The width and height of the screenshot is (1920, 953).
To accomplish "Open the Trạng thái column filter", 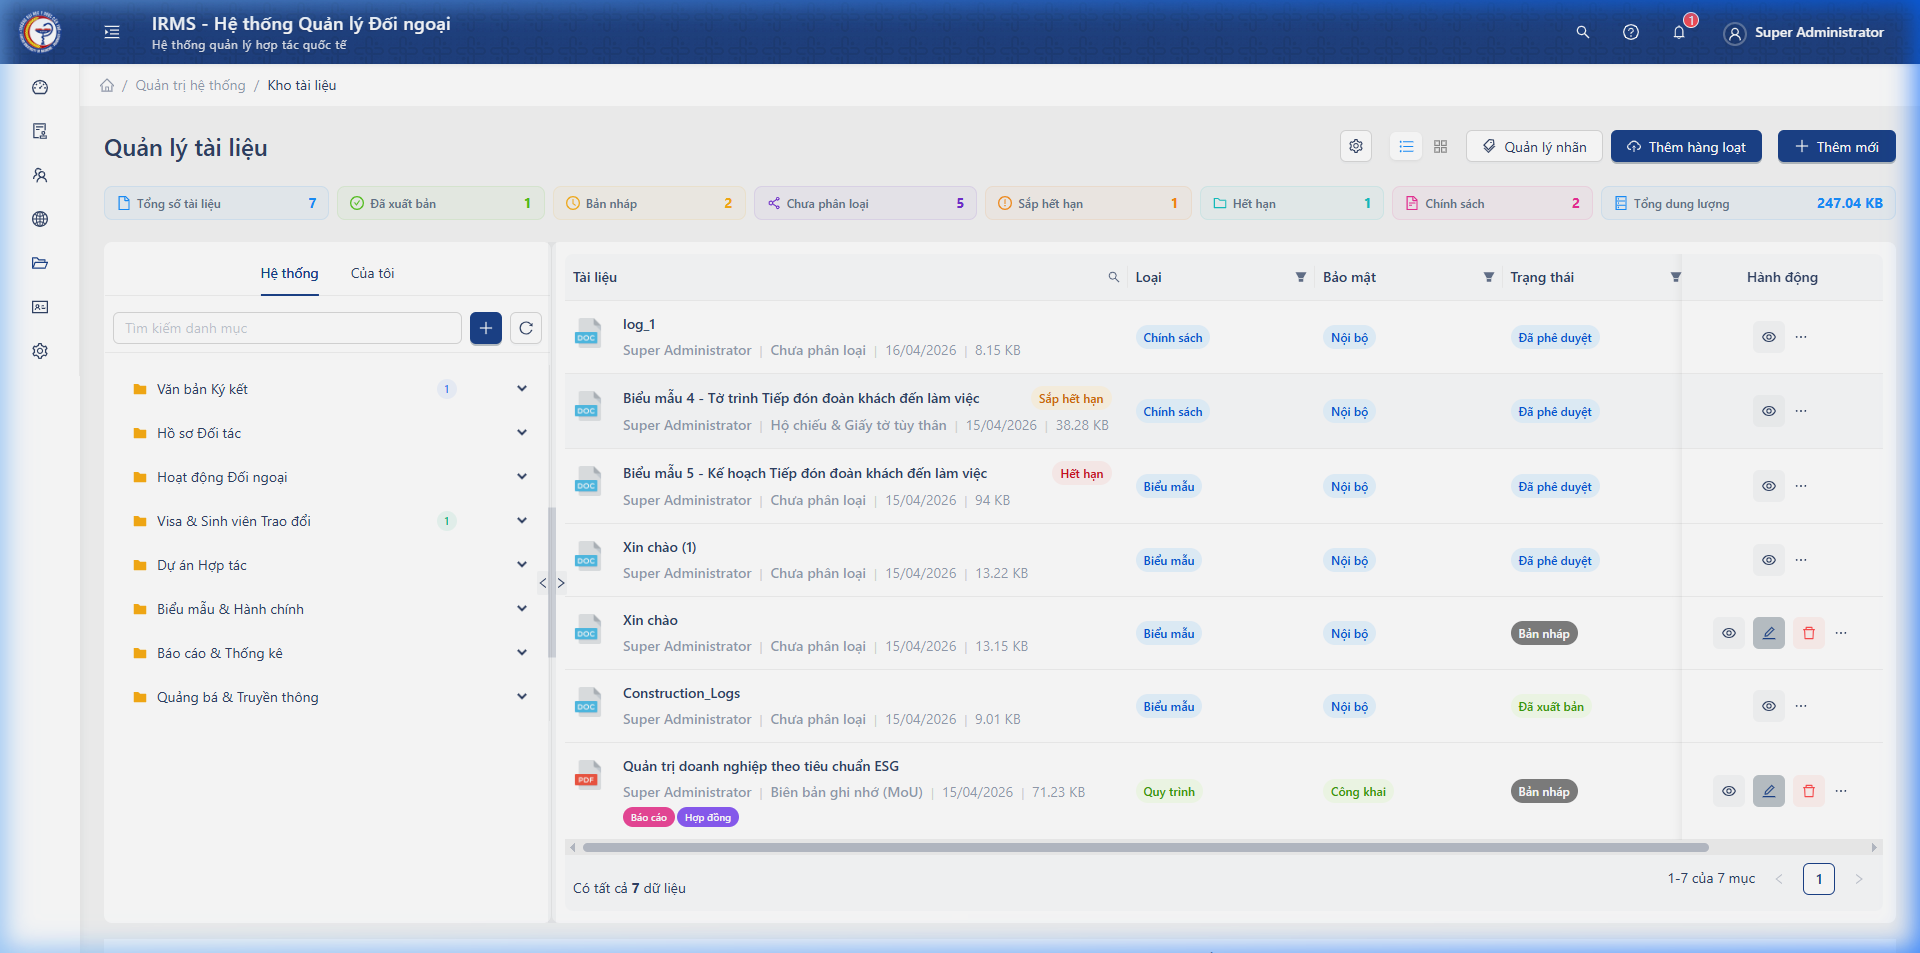I will 1676,277.
